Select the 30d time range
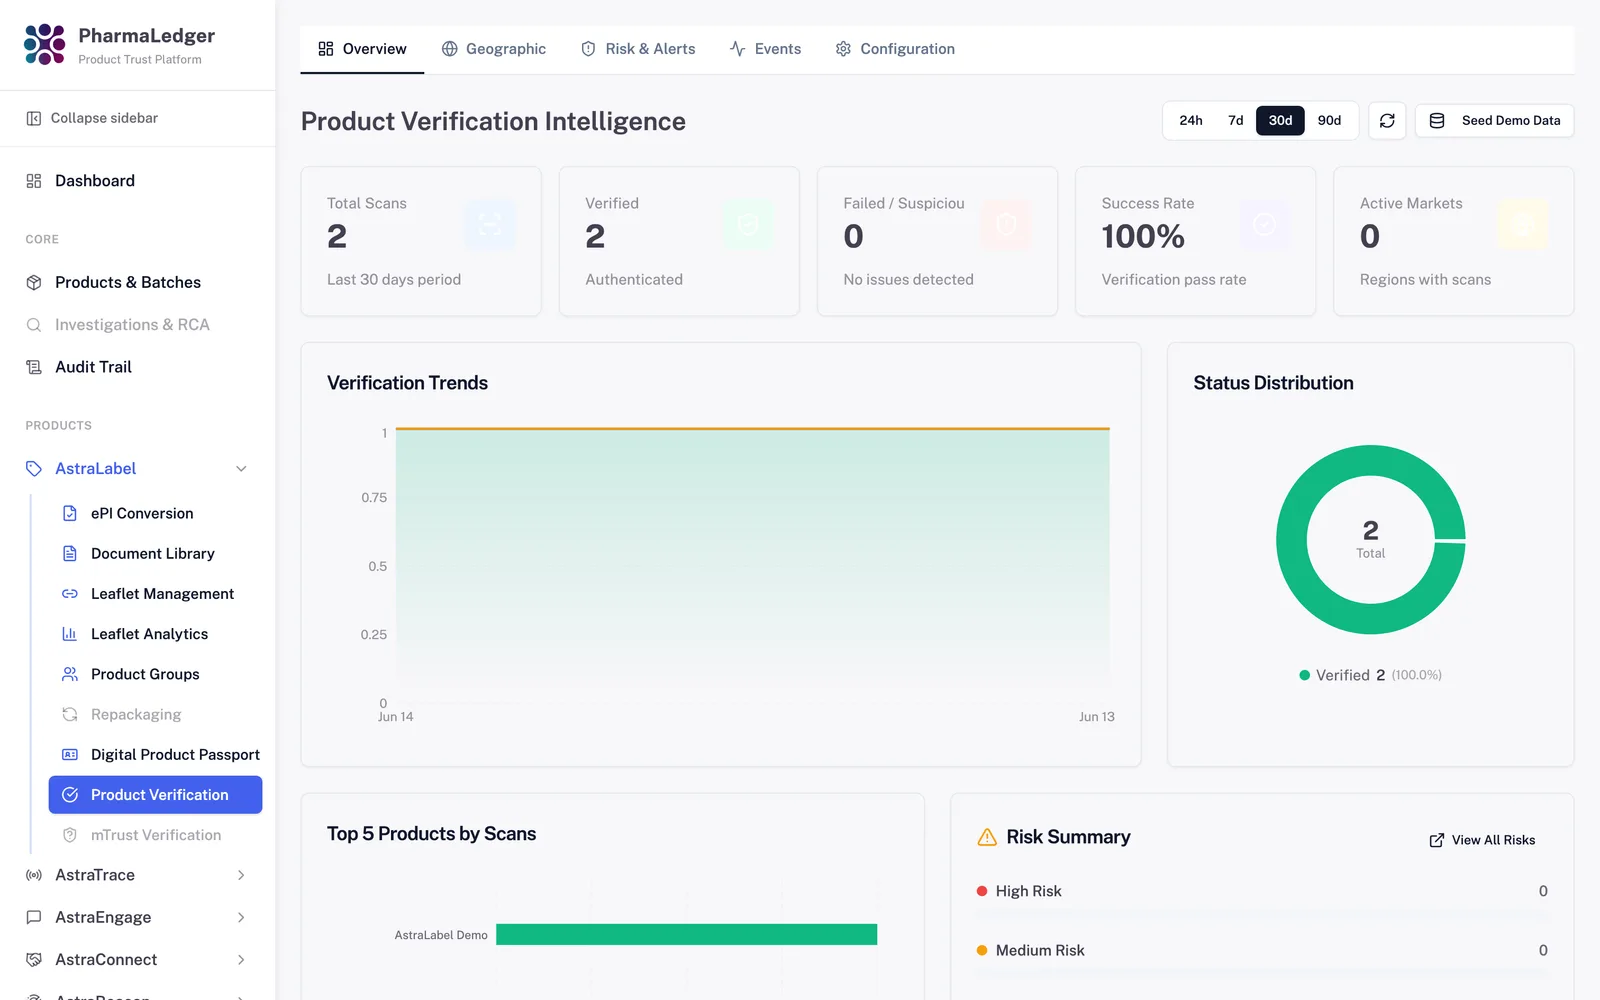The image size is (1600, 1000). [x=1280, y=121]
